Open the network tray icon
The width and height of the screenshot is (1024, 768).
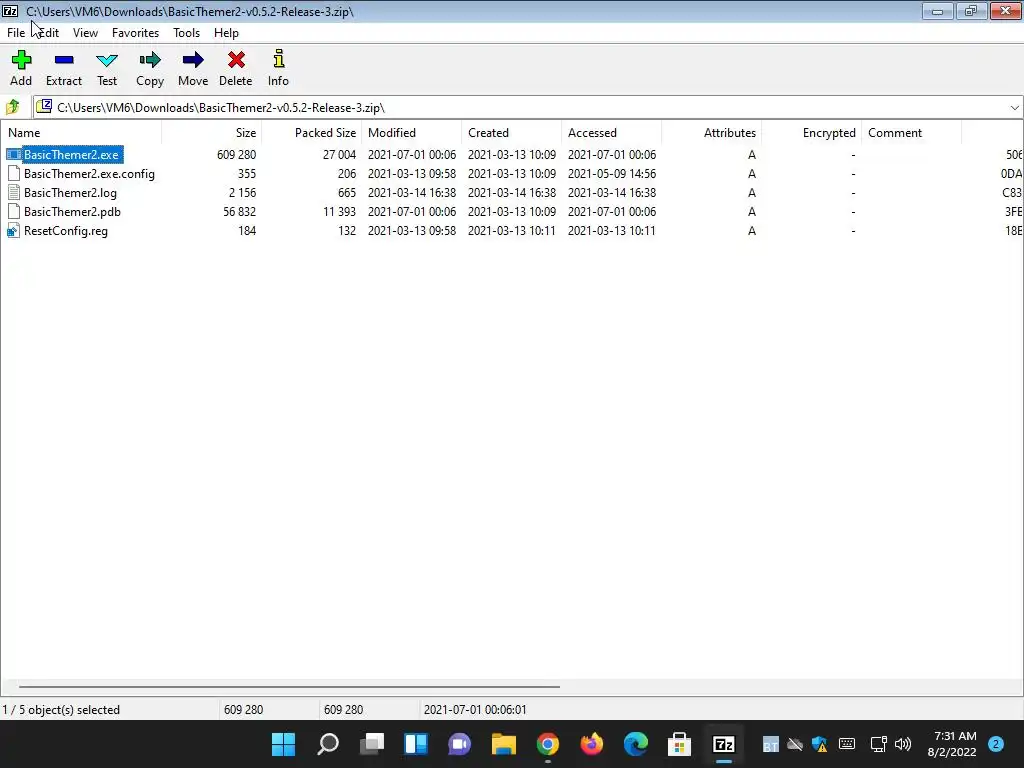point(878,744)
